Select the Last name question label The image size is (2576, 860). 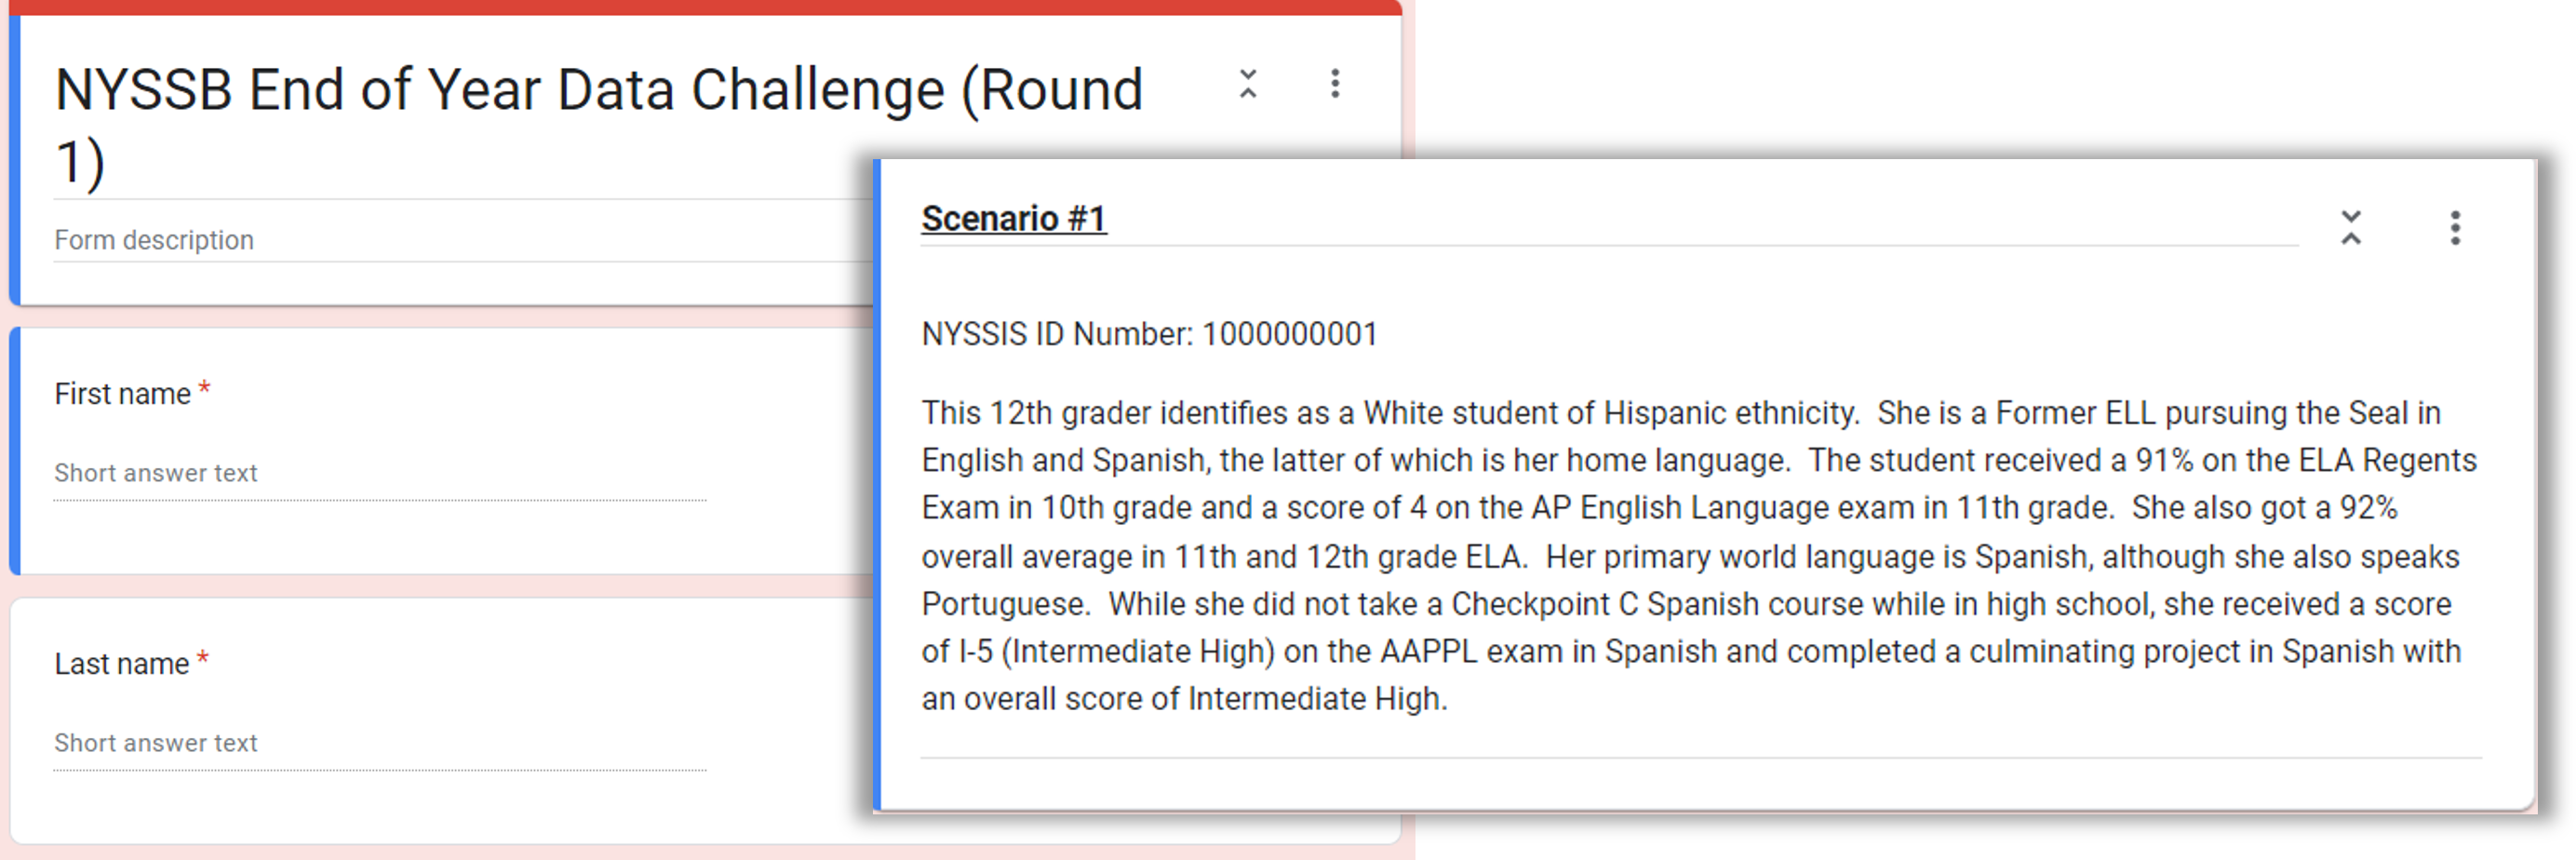coord(121,664)
